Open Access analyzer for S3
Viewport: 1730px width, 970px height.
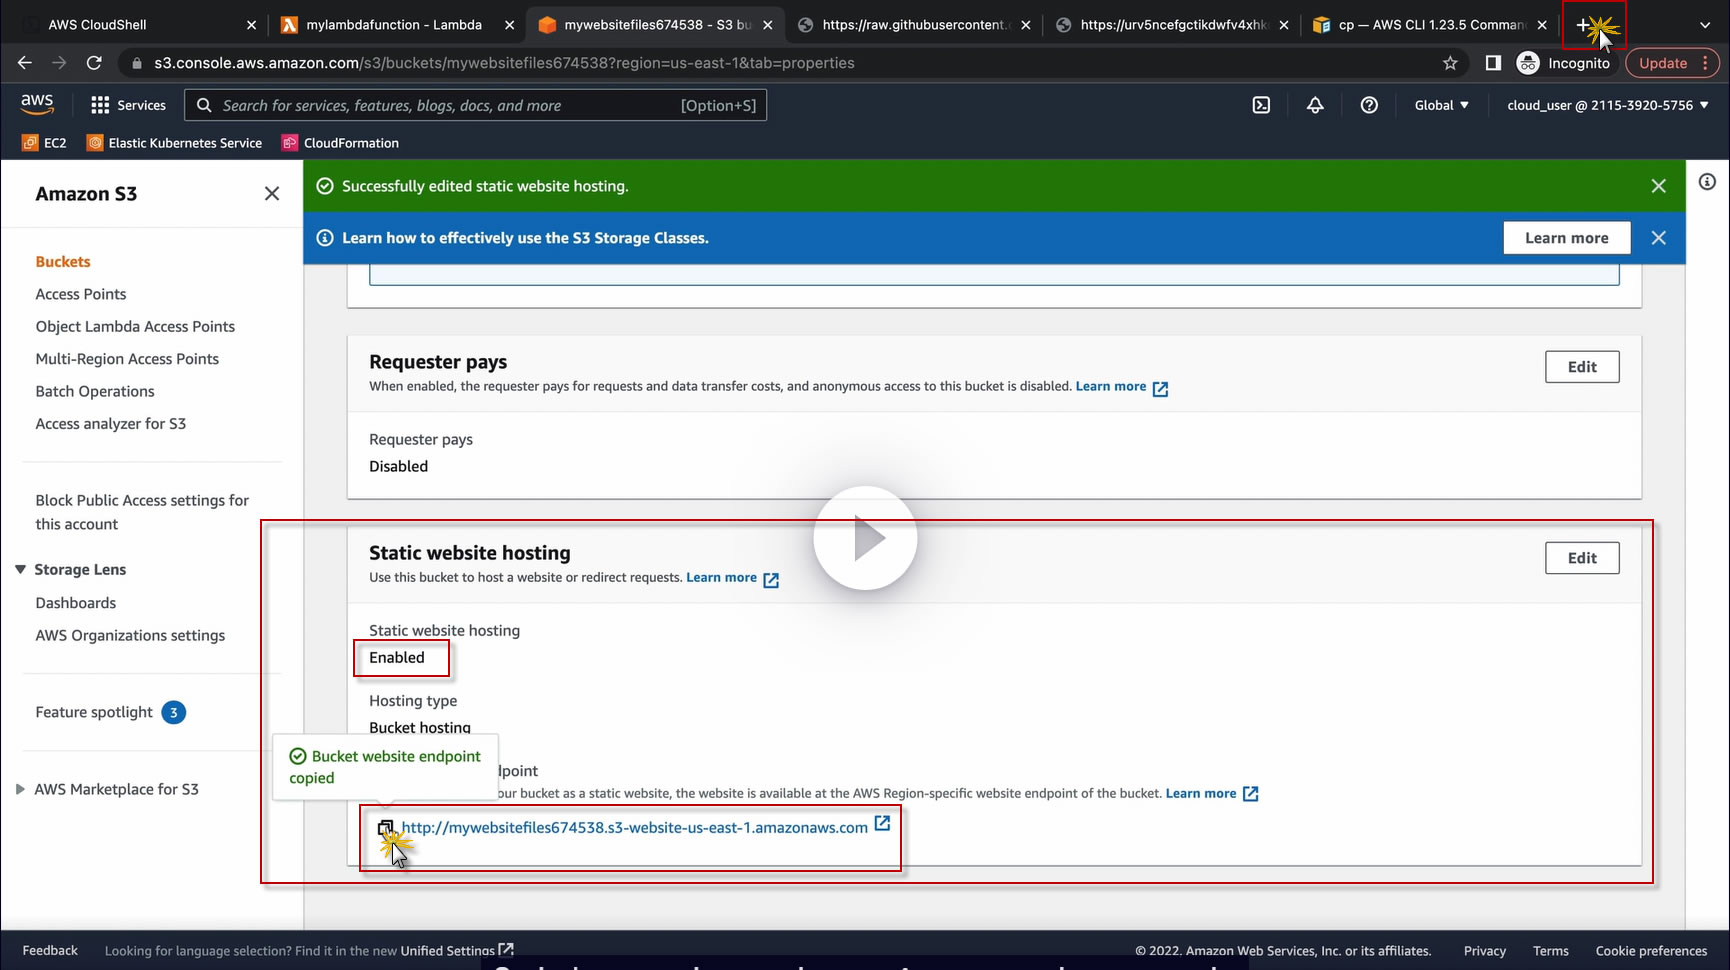(111, 424)
